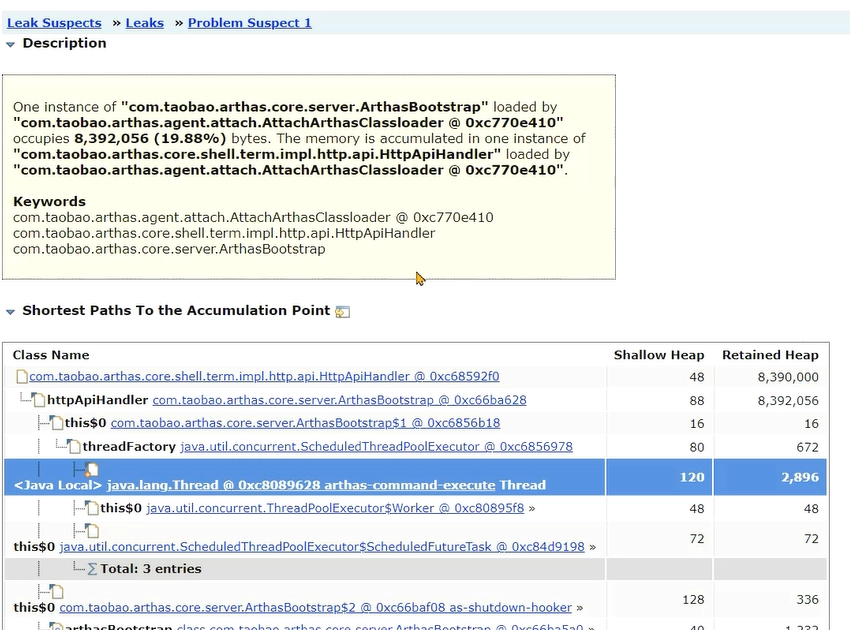
Task: Click the threadFactory row object icon
Action: click(x=74, y=447)
